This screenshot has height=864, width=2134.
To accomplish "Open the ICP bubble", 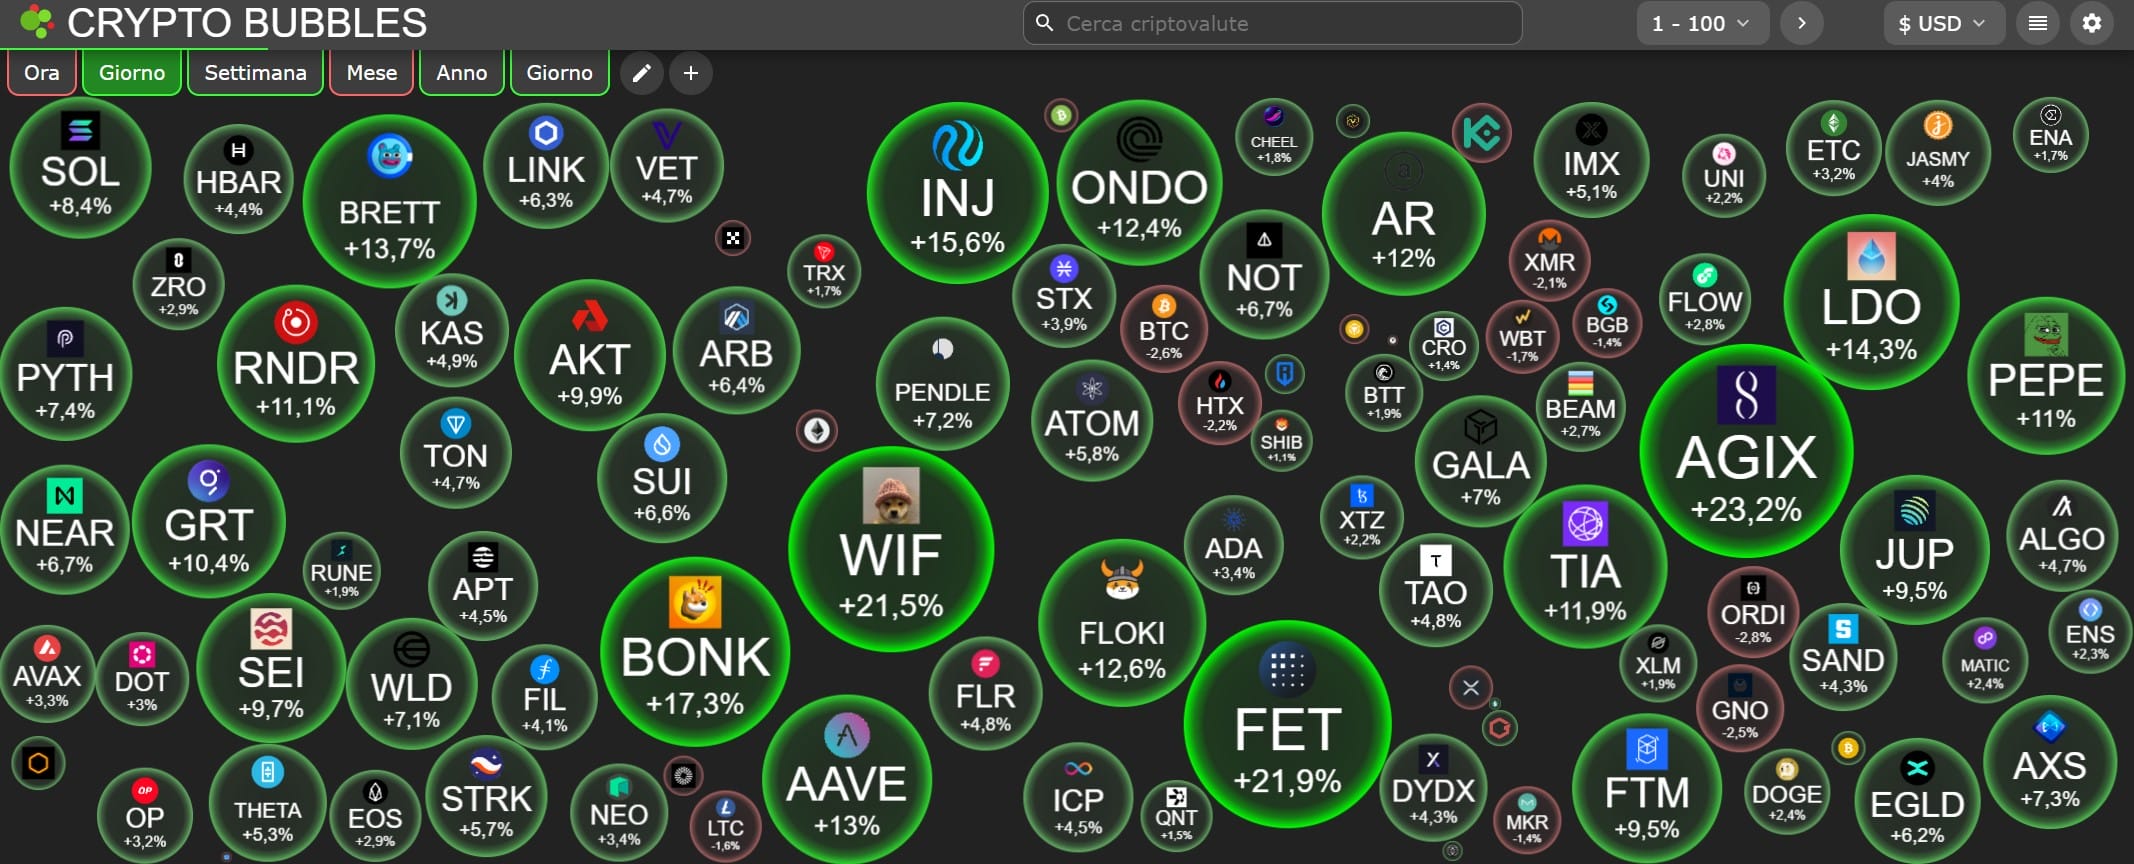I will coord(1077,797).
